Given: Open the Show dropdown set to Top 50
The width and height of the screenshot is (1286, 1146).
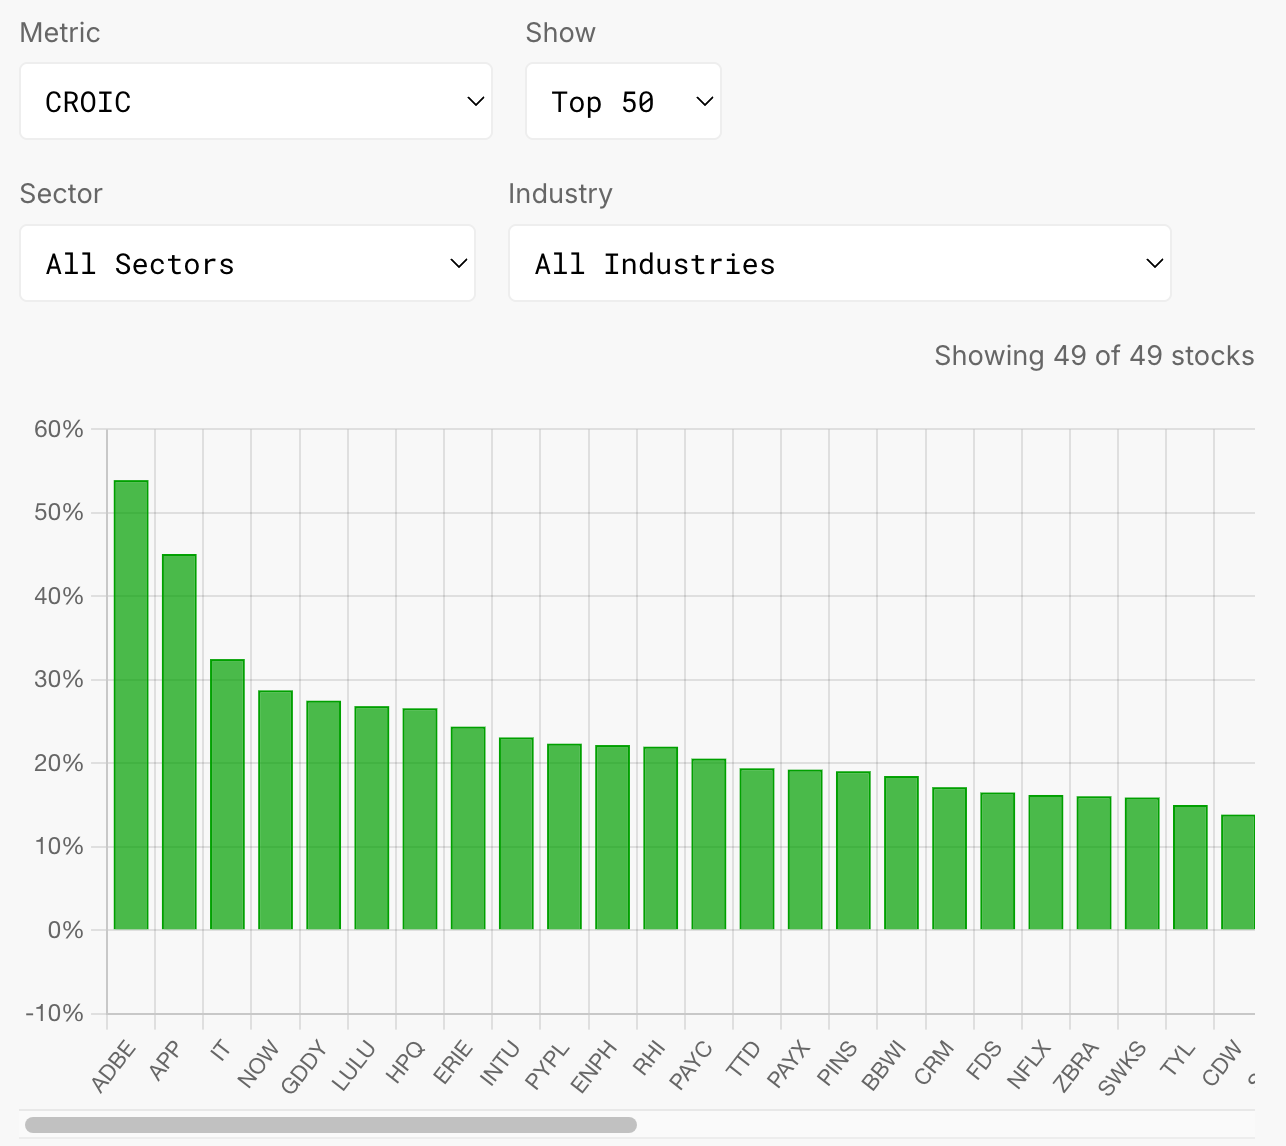Looking at the screenshot, I should point(622,102).
